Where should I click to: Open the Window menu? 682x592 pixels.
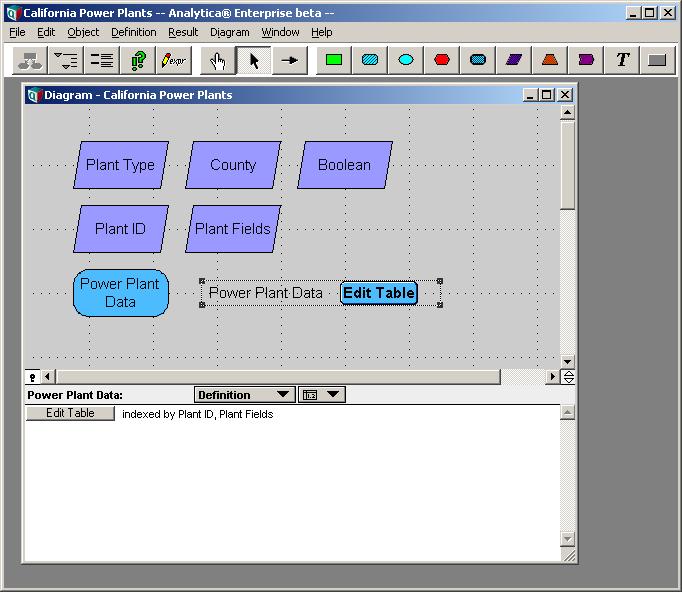pyautogui.click(x=280, y=32)
